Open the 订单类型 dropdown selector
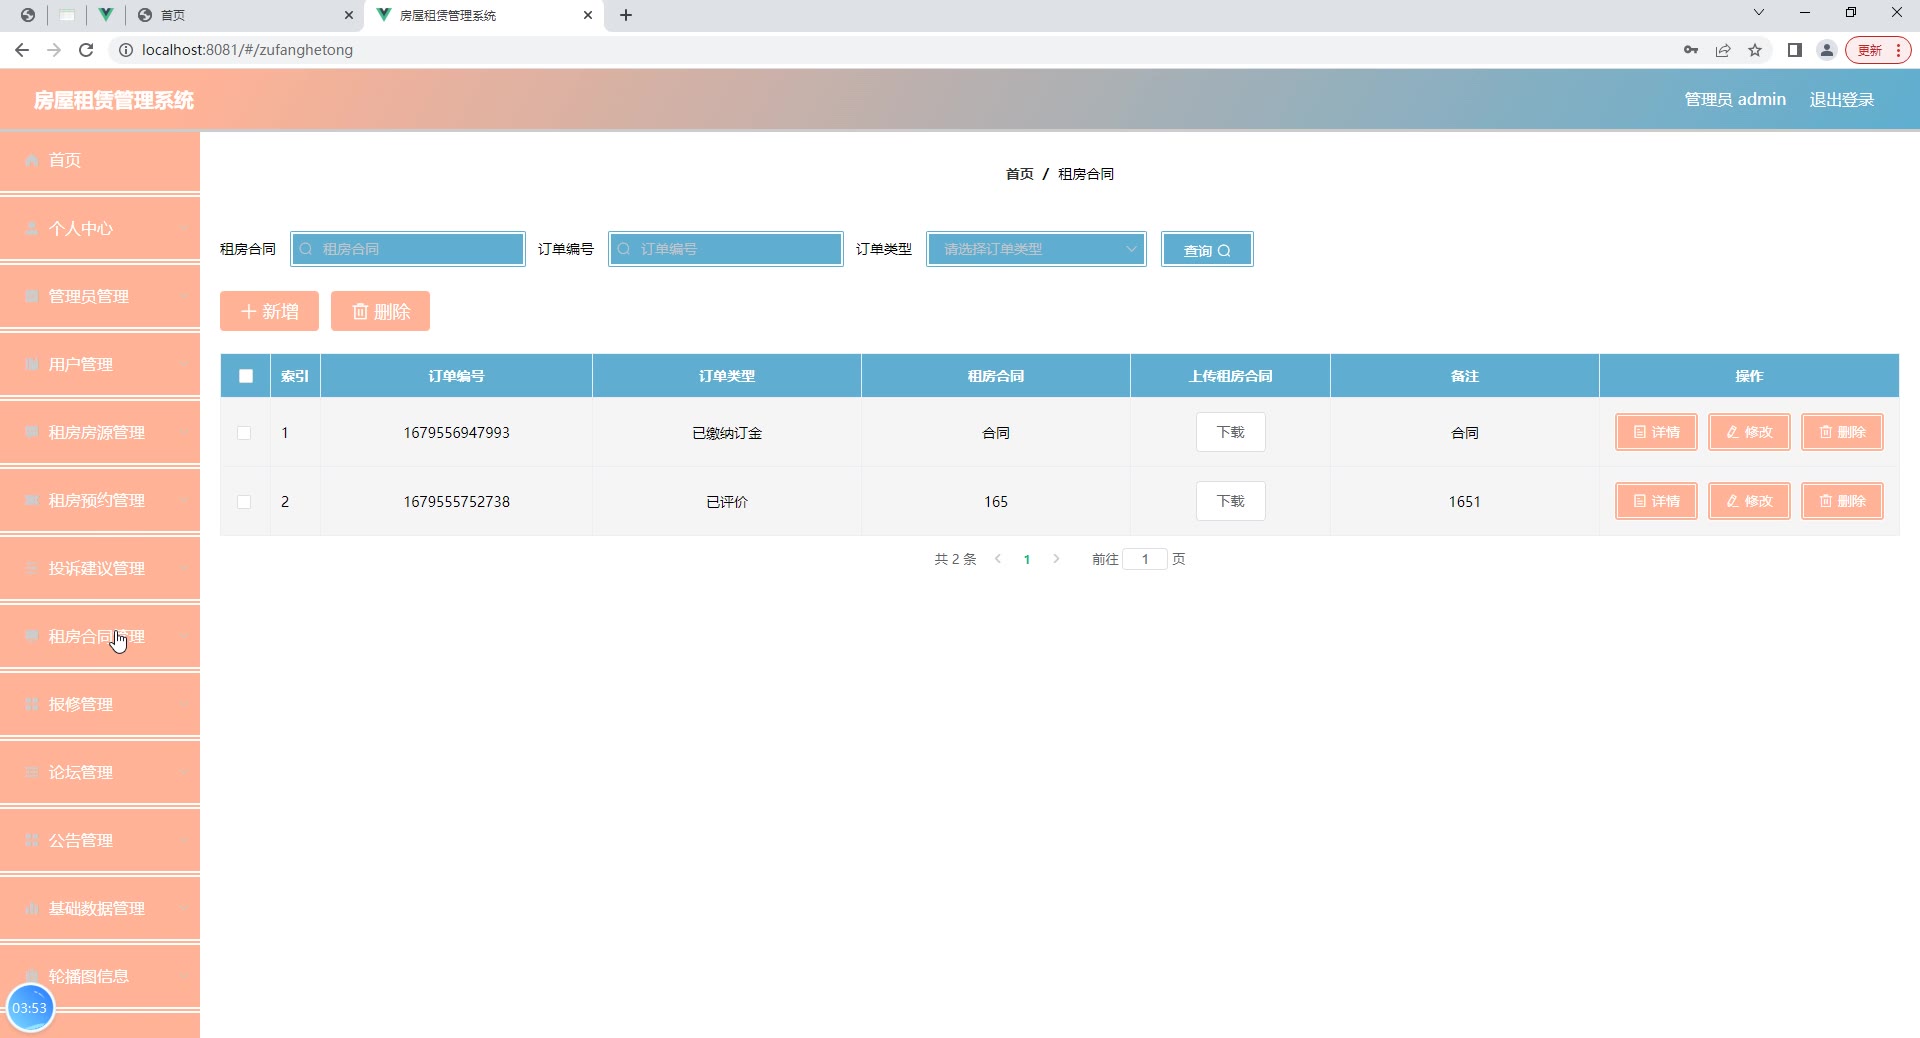The image size is (1920, 1038). pyautogui.click(x=1036, y=249)
